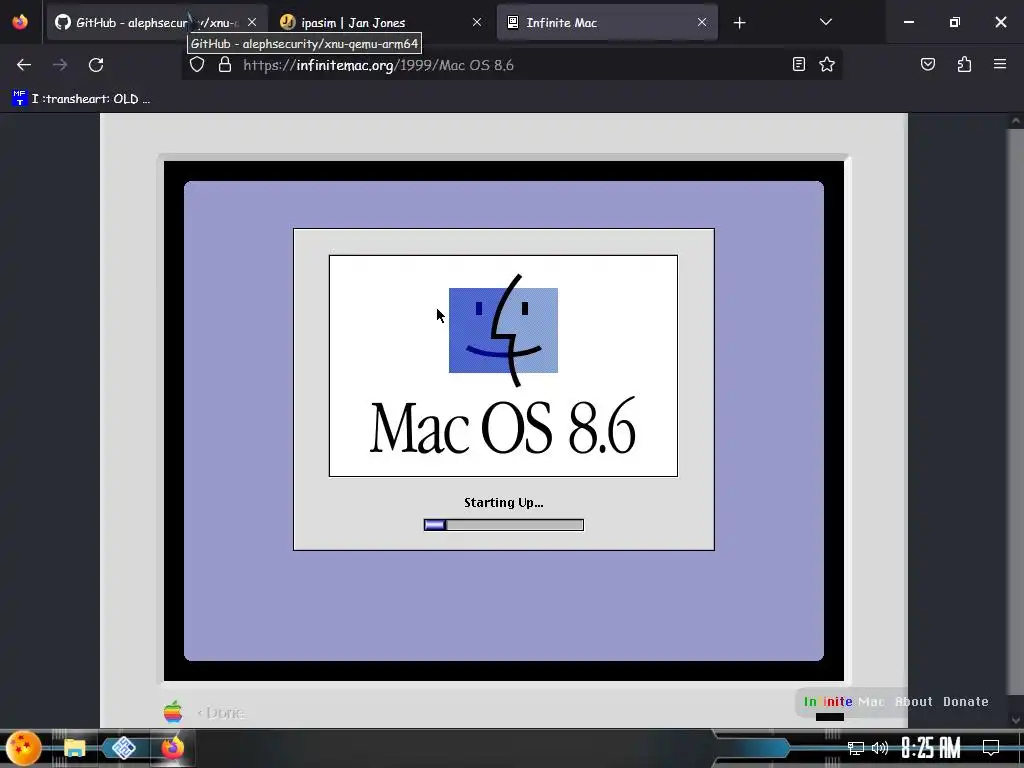
Task: Open the Infinite Mac home link
Action: click(x=844, y=702)
